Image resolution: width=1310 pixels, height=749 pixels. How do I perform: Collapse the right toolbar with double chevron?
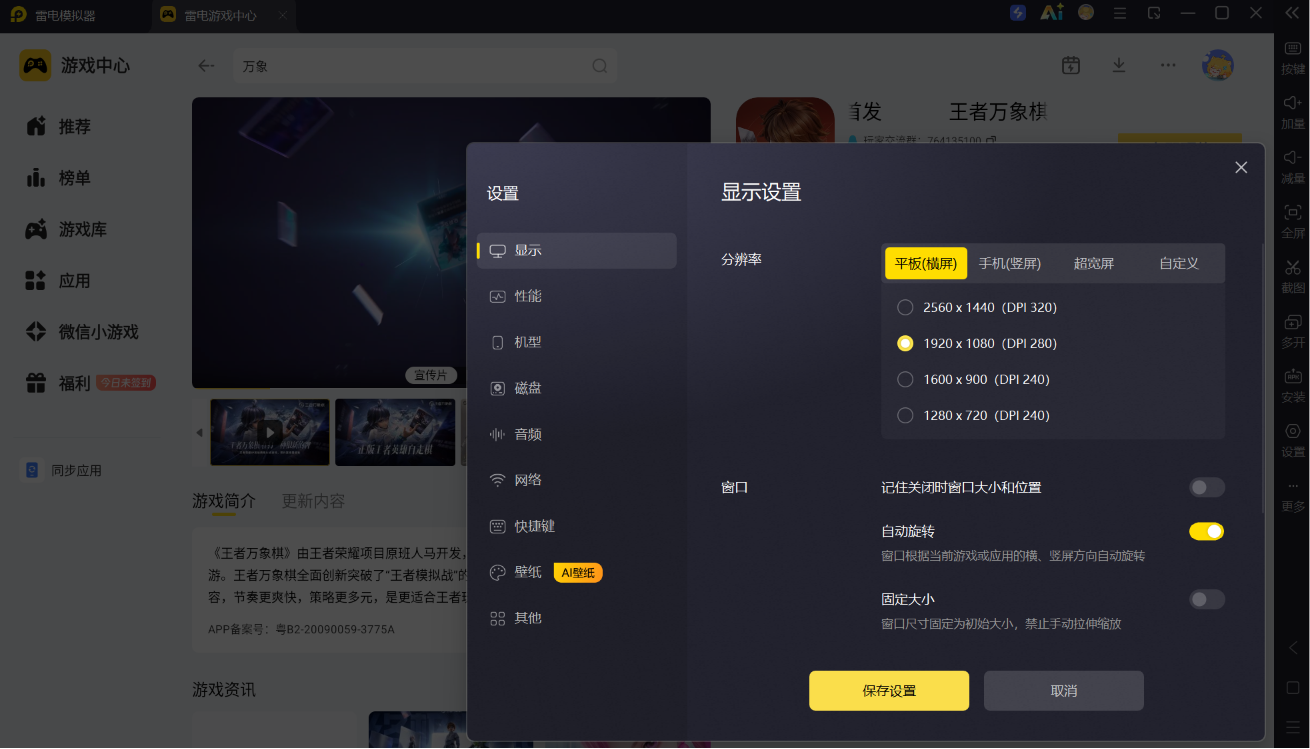coord(1291,13)
